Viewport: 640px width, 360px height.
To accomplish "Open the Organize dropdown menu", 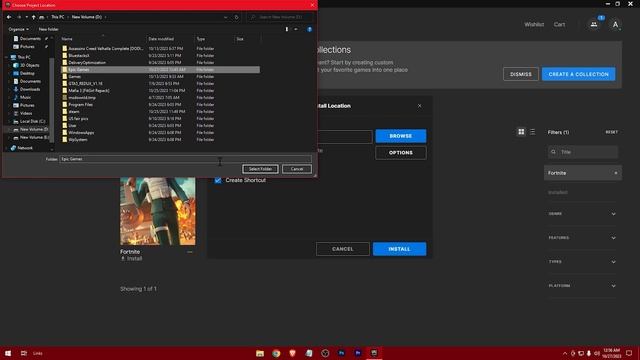I will pyautogui.click(x=18, y=29).
